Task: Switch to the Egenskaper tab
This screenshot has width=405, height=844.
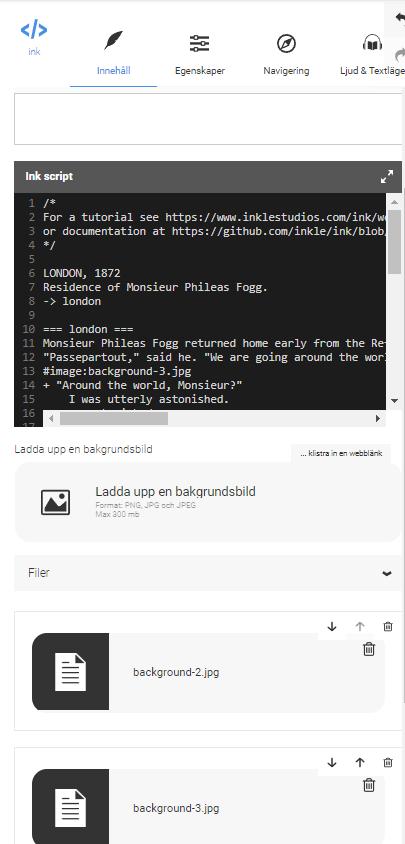Action: pyautogui.click(x=200, y=55)
